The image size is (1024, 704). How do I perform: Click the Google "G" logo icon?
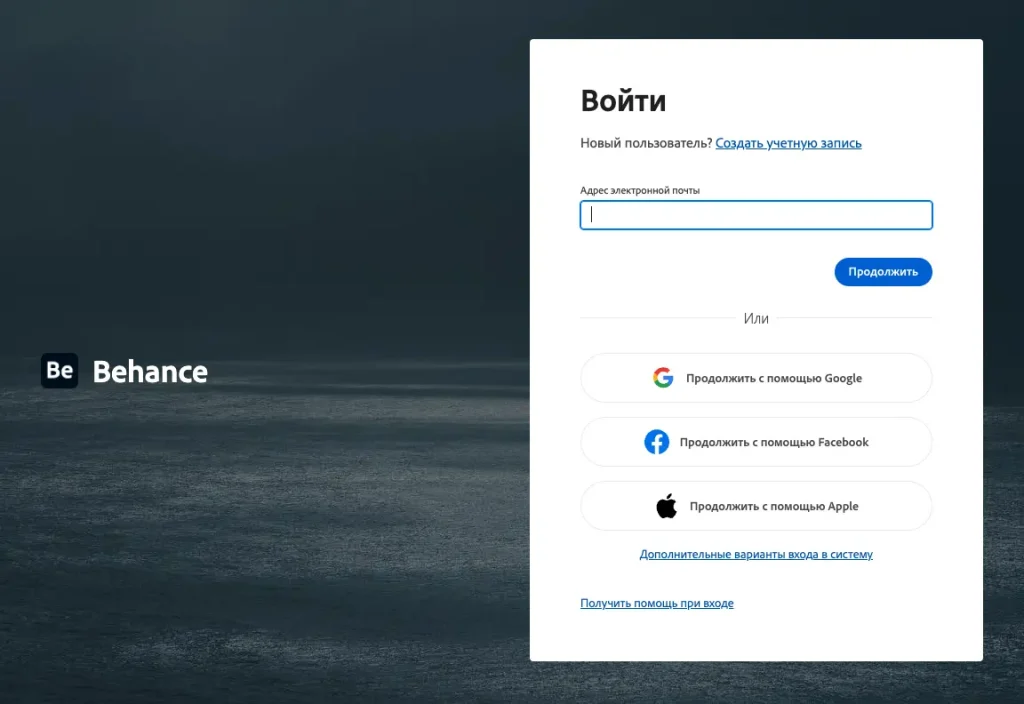pos(663,378)
